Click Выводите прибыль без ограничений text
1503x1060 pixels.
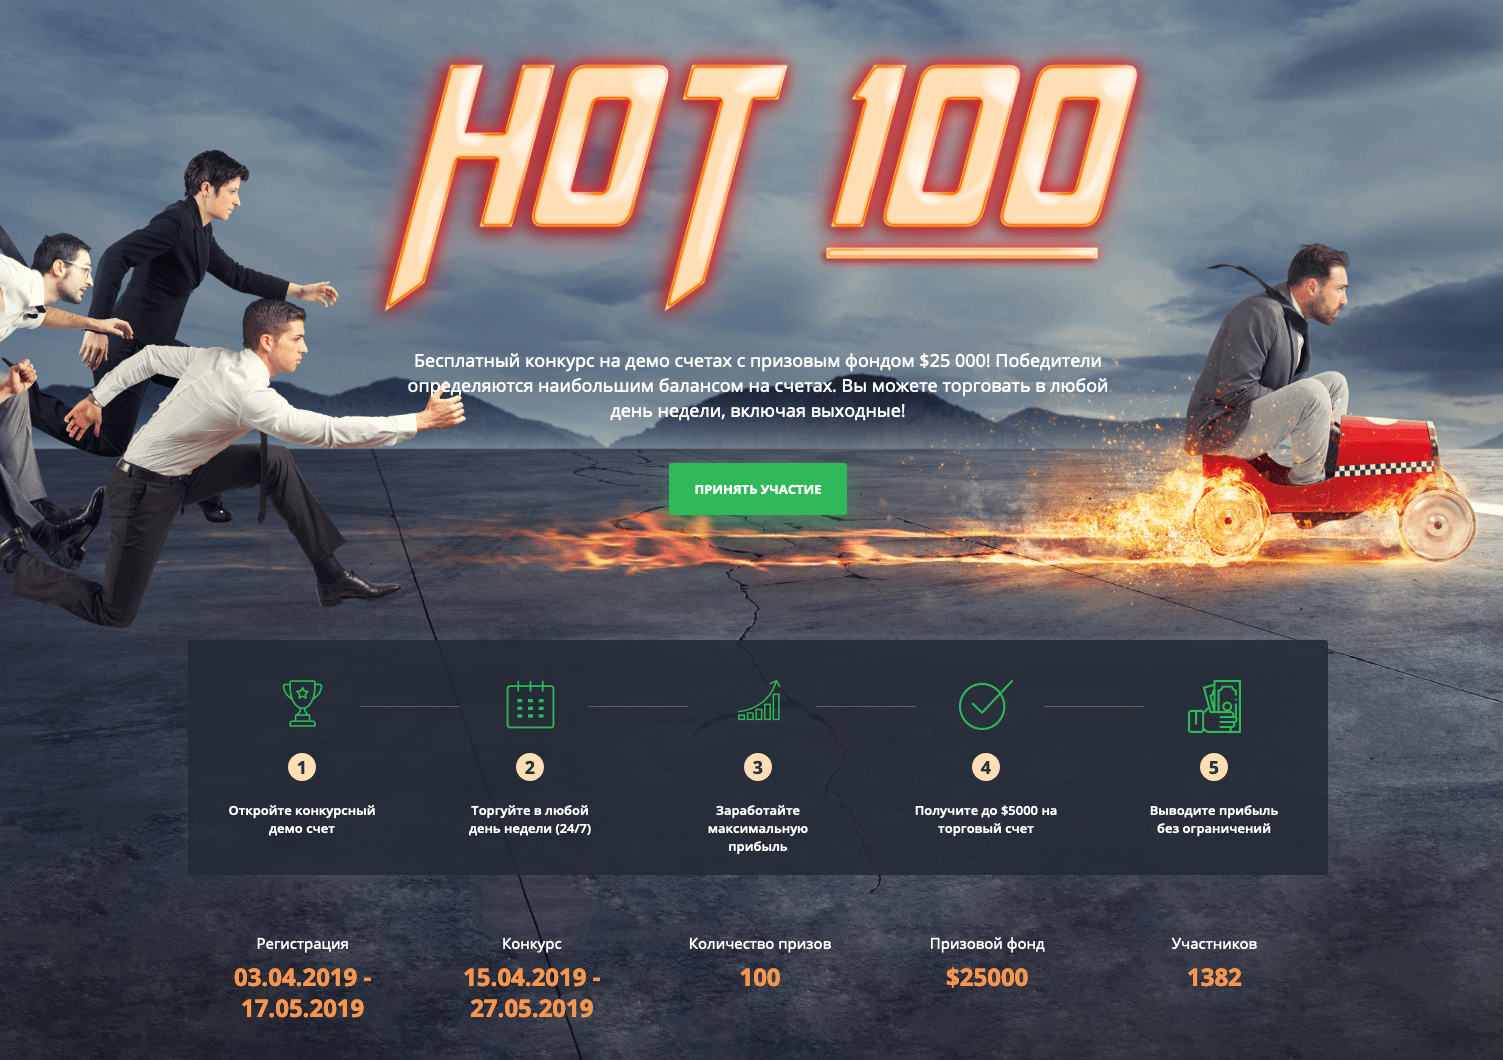tap(1214, 819)
